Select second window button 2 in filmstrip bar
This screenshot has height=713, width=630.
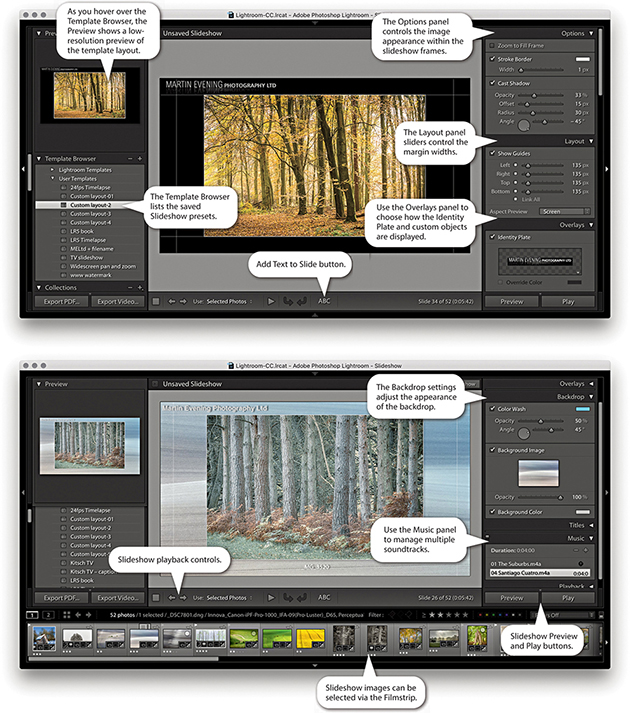click(x=48, y=615)
